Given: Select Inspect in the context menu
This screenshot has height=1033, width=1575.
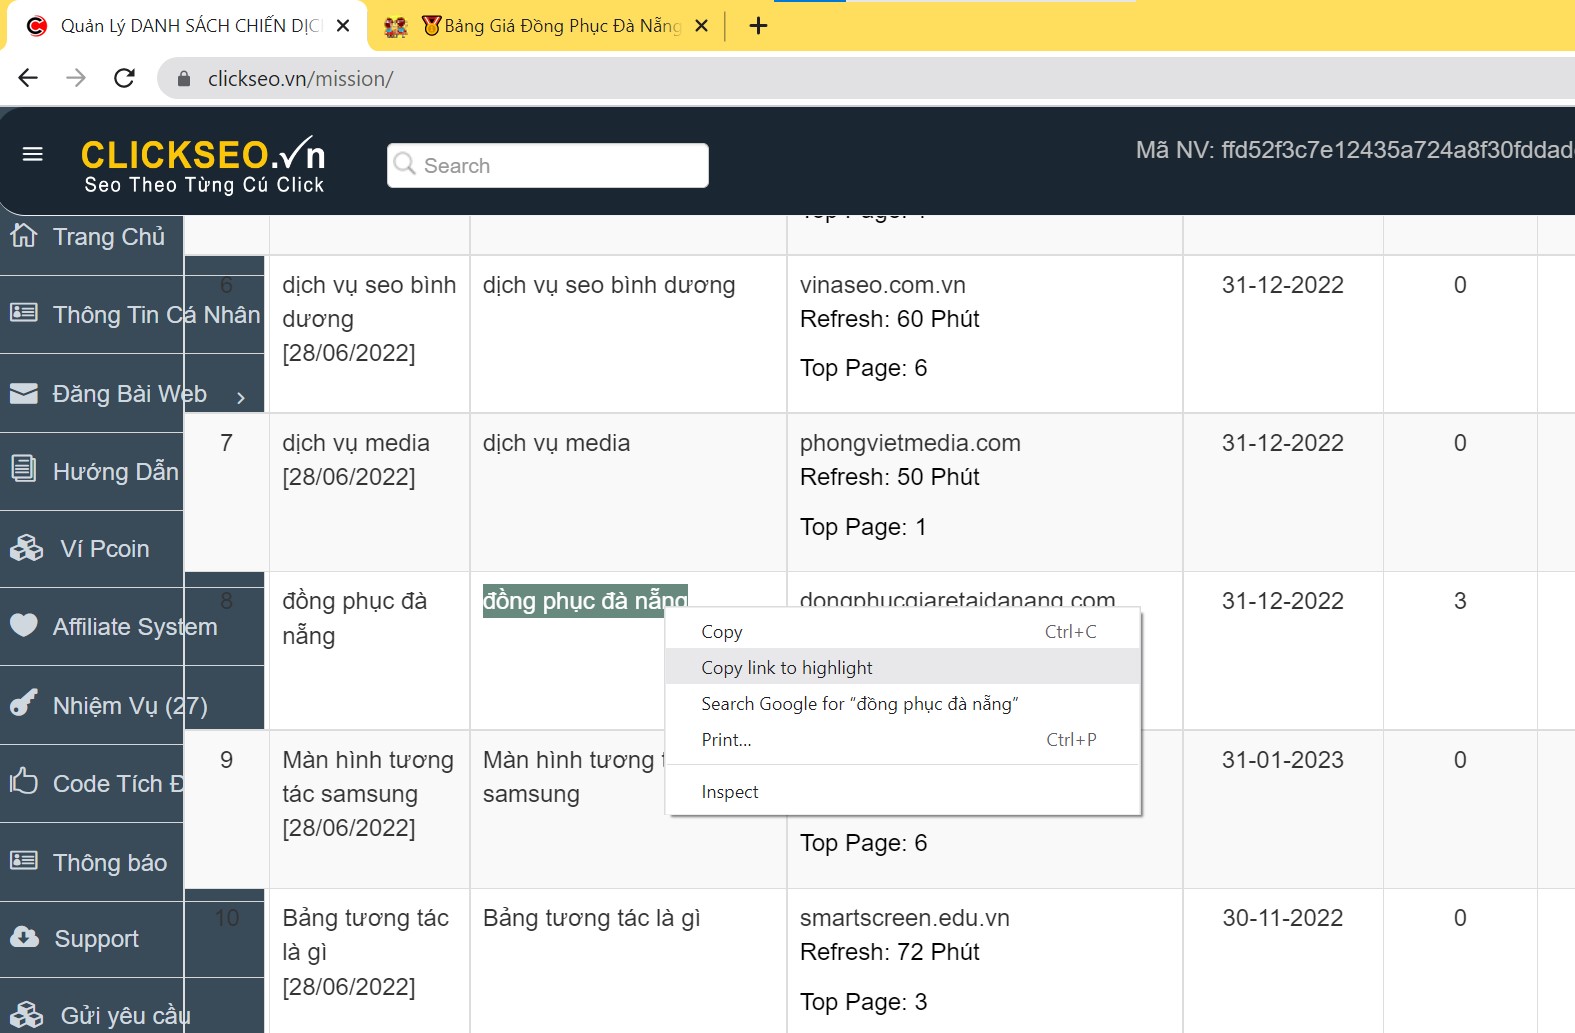Looking at the screenshot, I should [x=730, y=792].
